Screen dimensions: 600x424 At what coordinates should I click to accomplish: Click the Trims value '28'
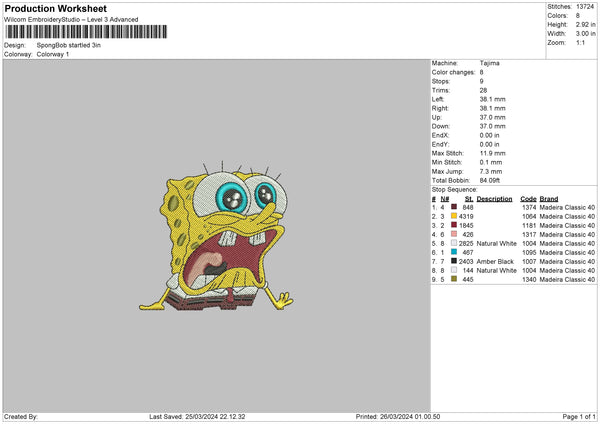483,90
